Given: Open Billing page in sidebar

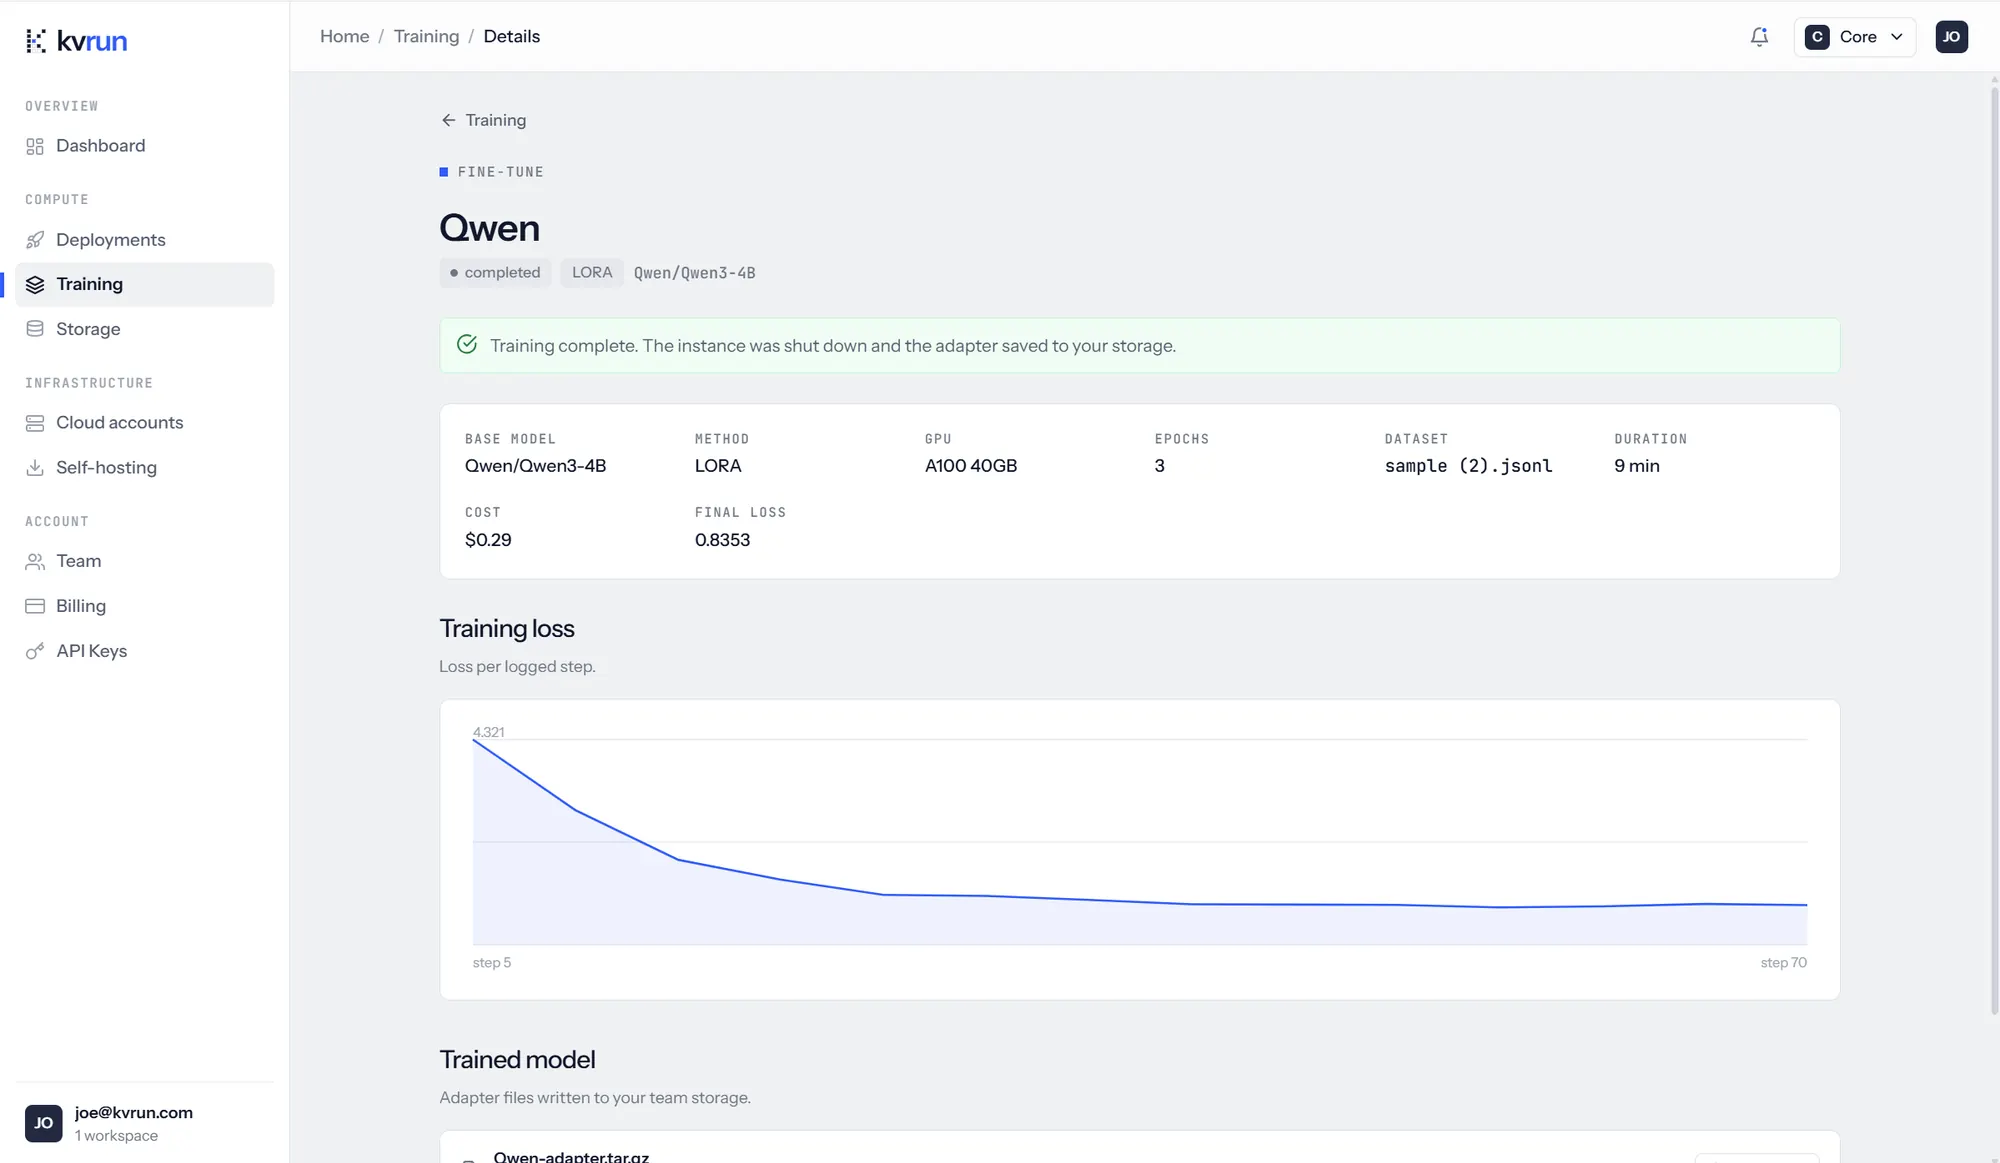Looking at the screenshot, I should (x=145, y=606).
